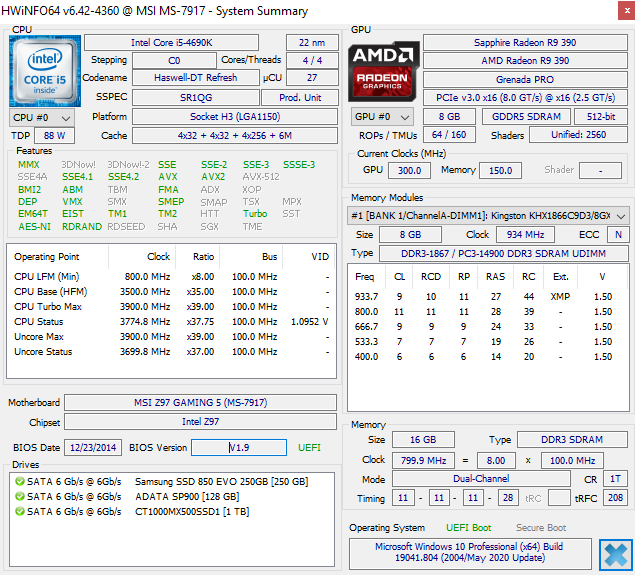Click the PCIe v3.0 x16 bus field

pyautogui.click(x=525, y=98)
